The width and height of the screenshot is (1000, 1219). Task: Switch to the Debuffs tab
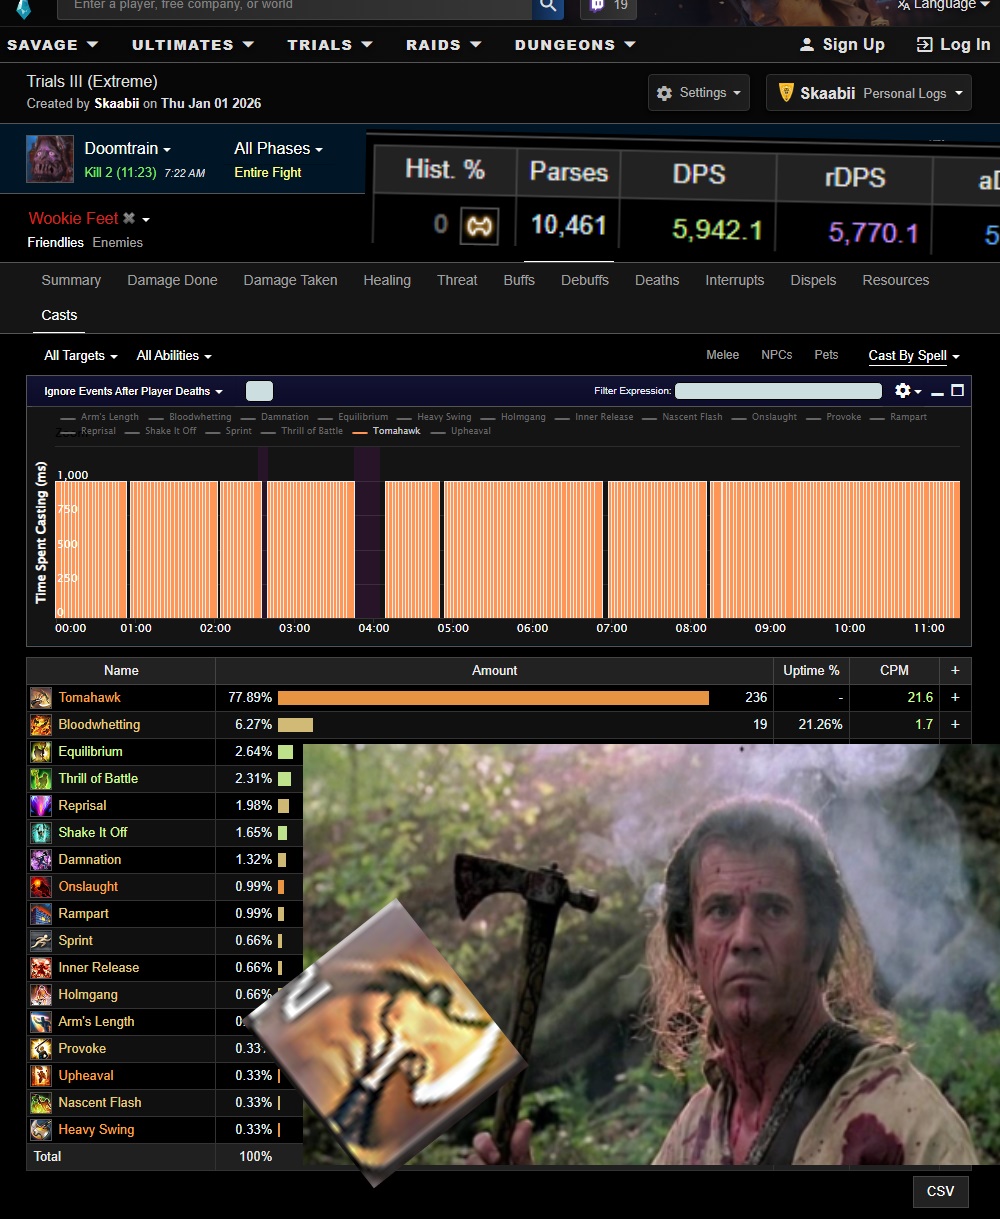point(585,281)
